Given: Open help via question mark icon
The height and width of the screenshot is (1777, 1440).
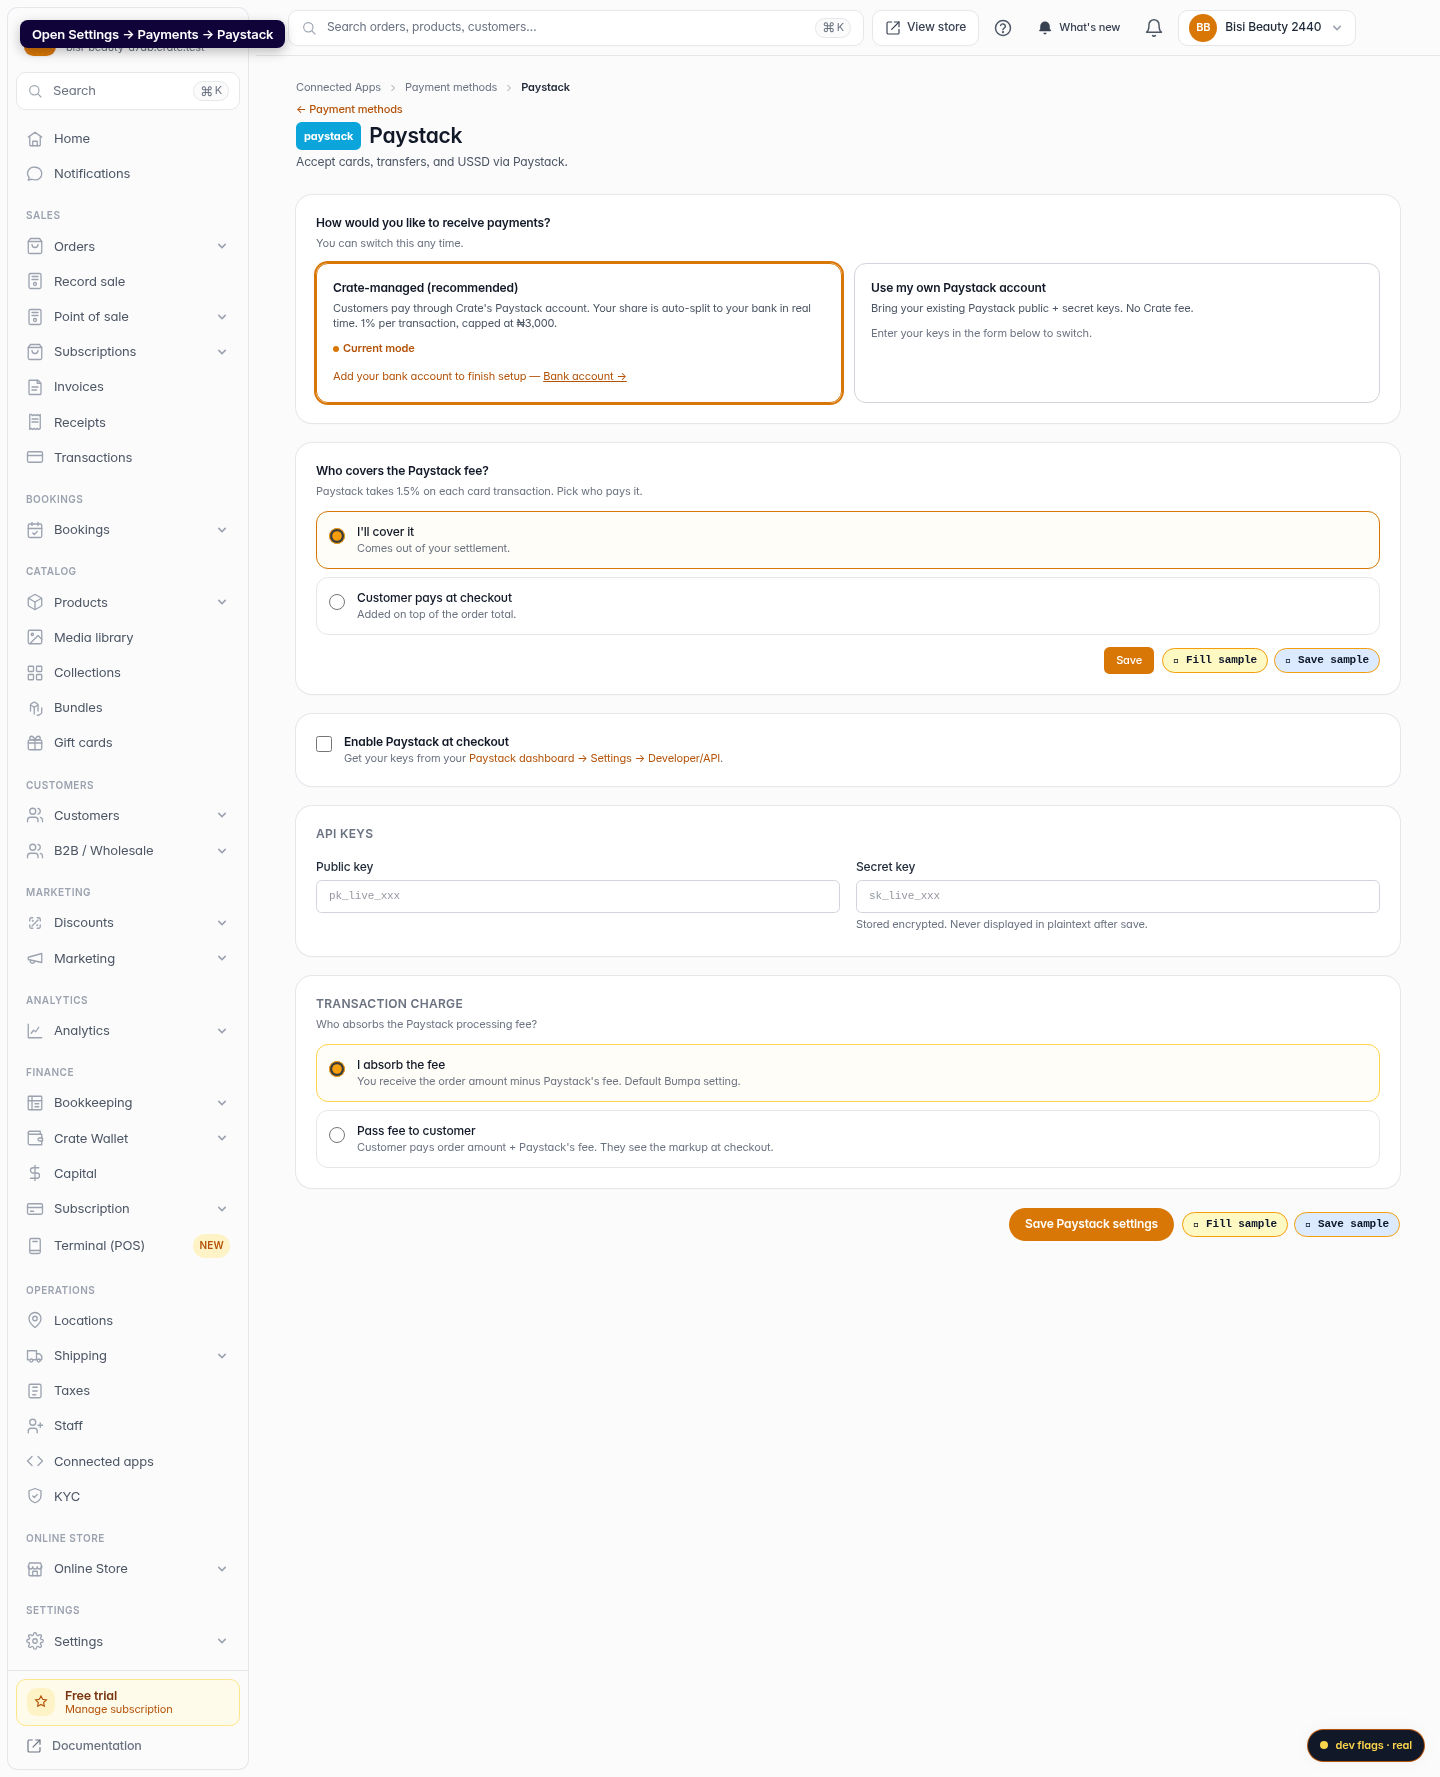Looking at the screenshot, I should pyautogui.click(x=1003, y=28).
